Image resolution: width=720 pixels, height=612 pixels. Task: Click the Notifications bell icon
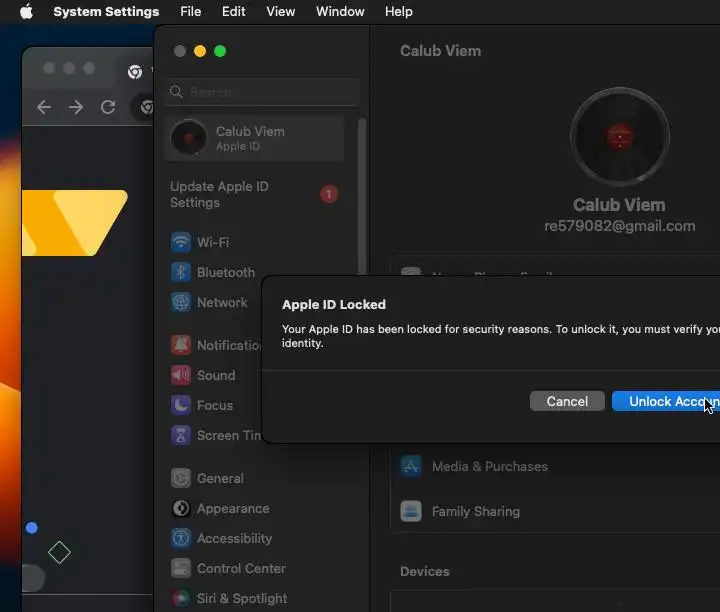point(181,345)
